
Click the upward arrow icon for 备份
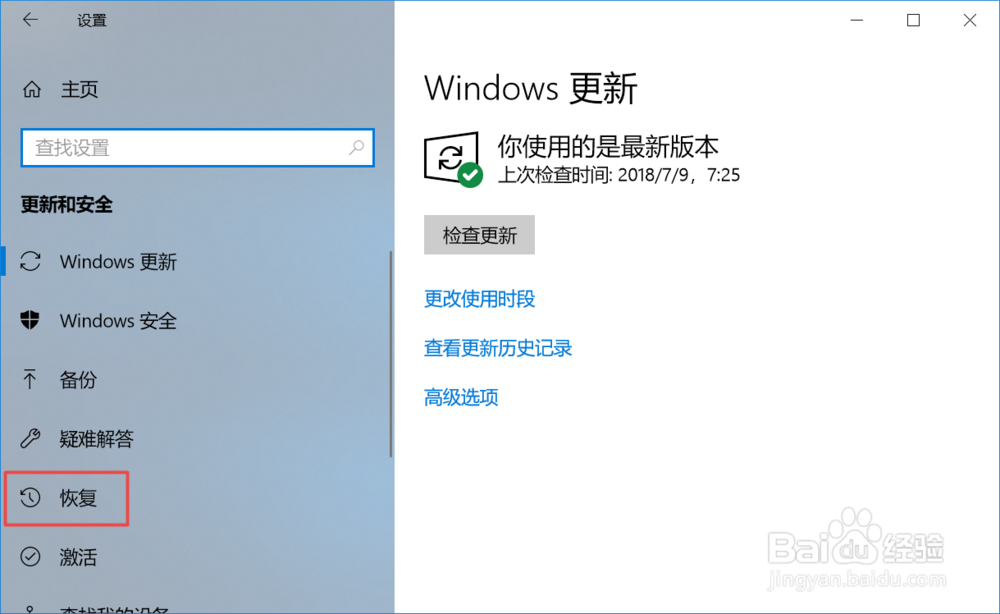tap(30, 379)
